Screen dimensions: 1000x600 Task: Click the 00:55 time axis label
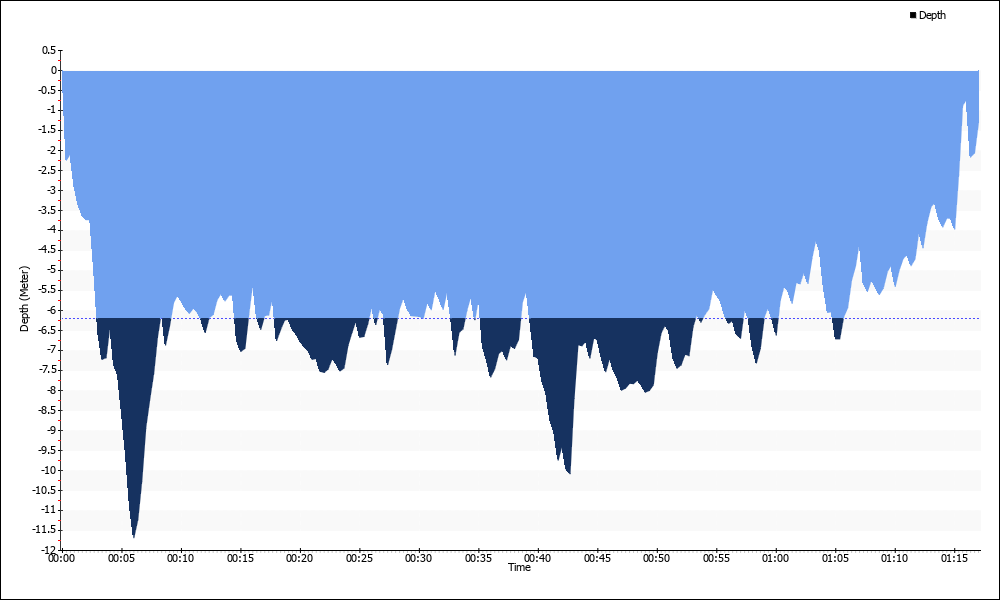[x=716, y=558]
